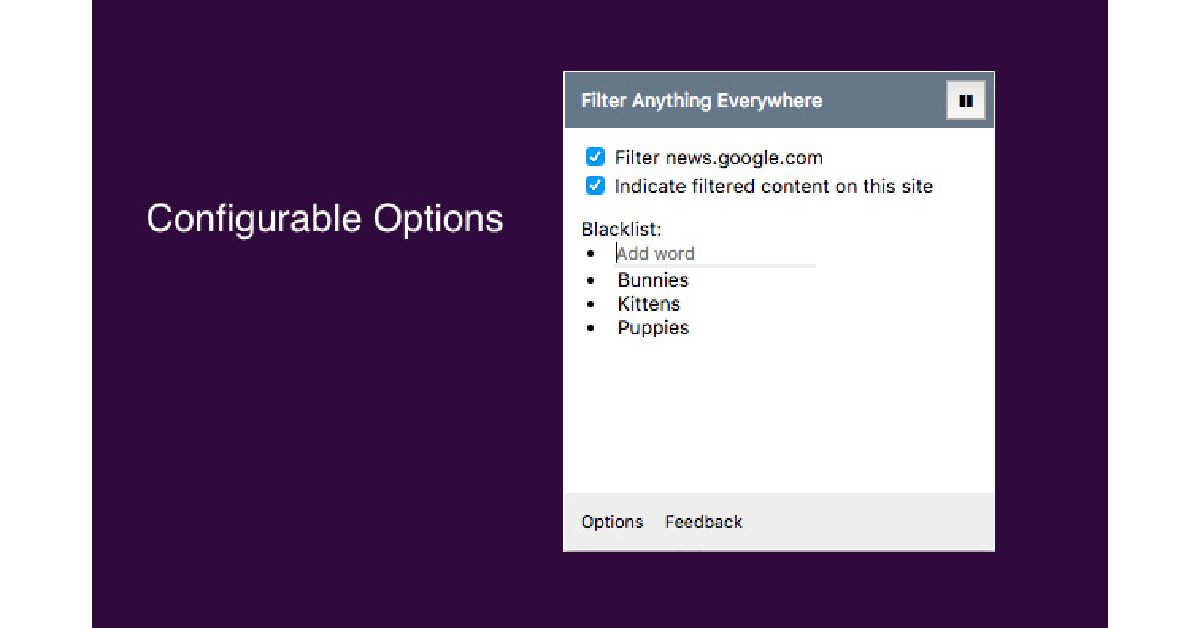Toggle the Filter news.google.com checkbox
This screenshot has width=1200, height=628.
click(595, 157)
